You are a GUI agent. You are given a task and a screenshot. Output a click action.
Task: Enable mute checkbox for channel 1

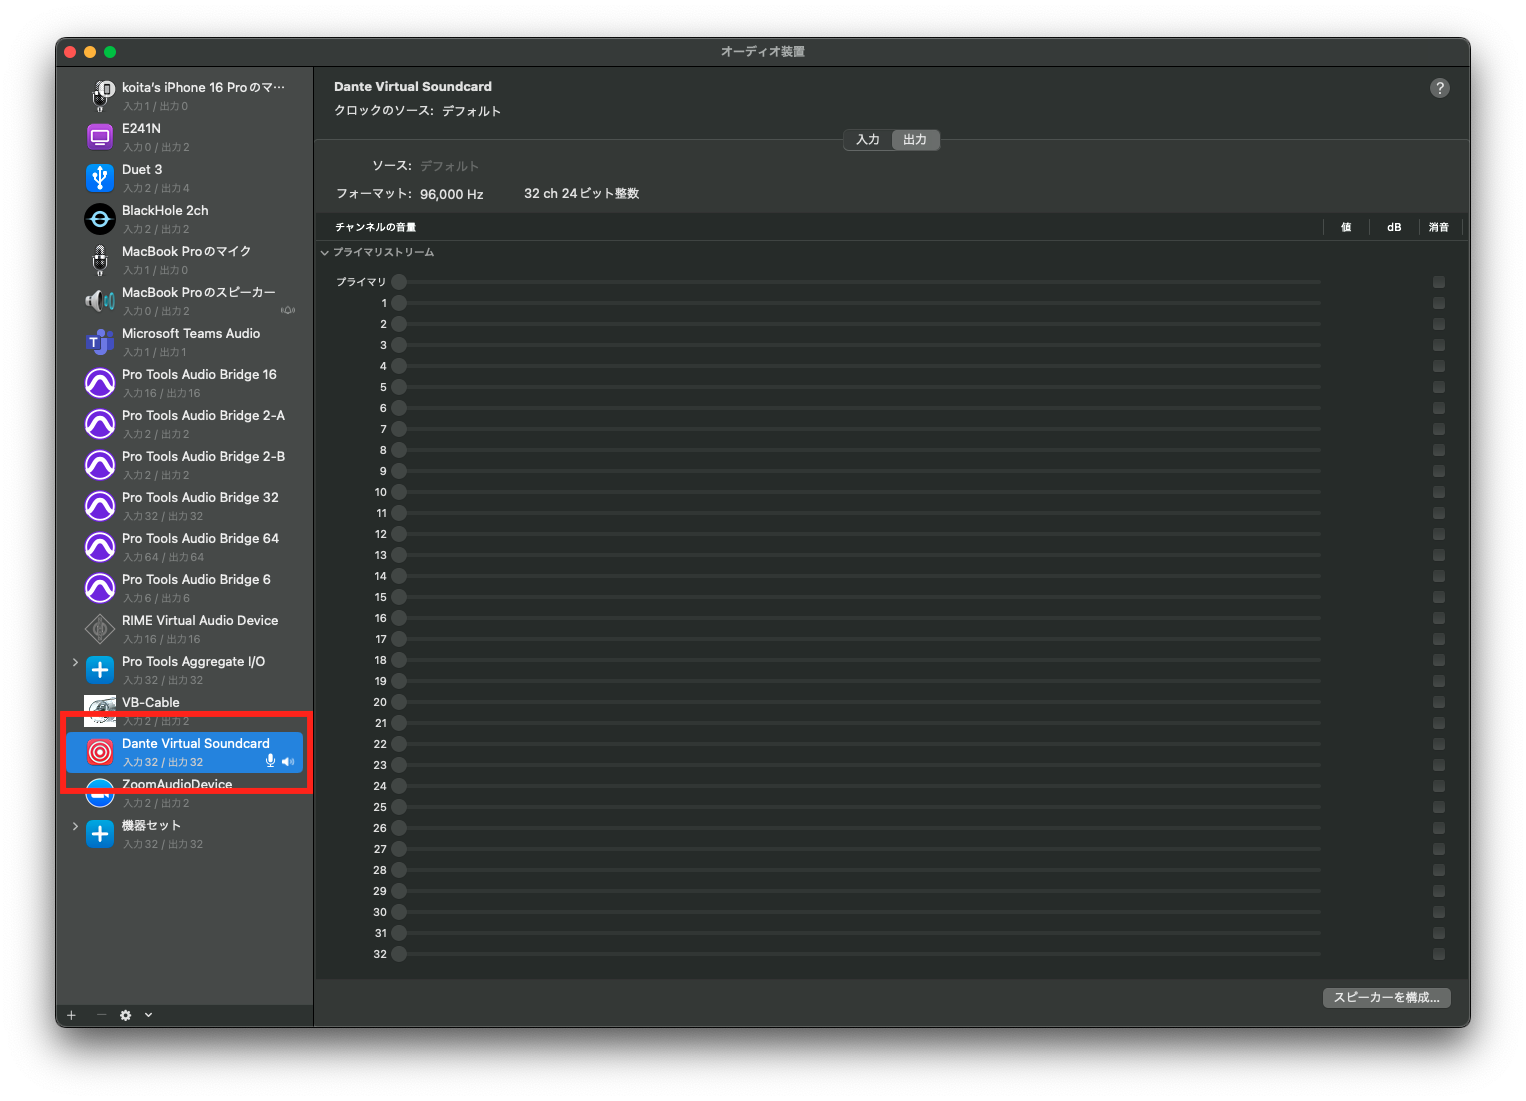pyautogui.click(x=1438, y=303)
